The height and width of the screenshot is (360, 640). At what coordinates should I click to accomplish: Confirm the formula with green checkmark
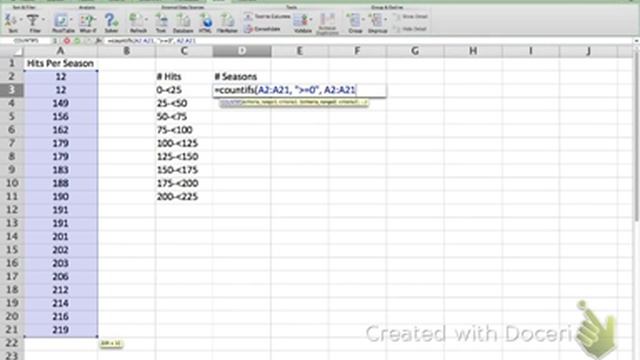(x=77, y=41)
